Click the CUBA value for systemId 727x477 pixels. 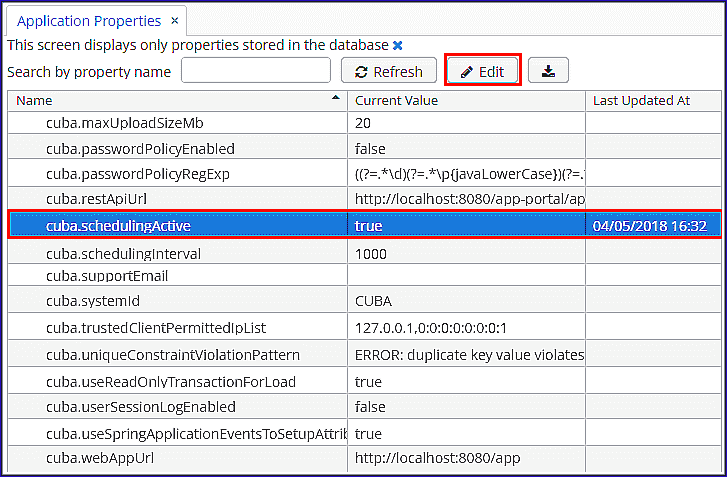pyautogui.click(x=373, y=301)
